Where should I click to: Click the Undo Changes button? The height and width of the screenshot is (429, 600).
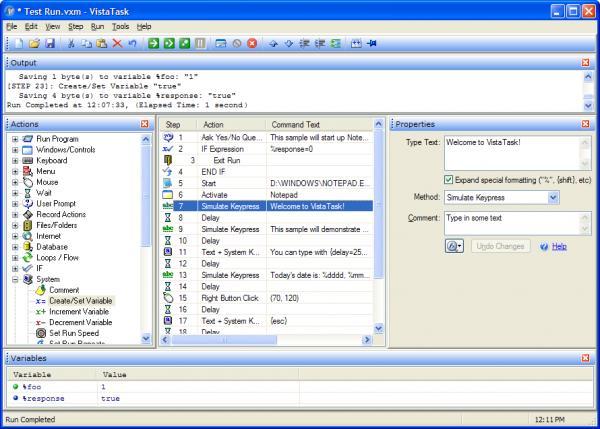tap(500, 245)
